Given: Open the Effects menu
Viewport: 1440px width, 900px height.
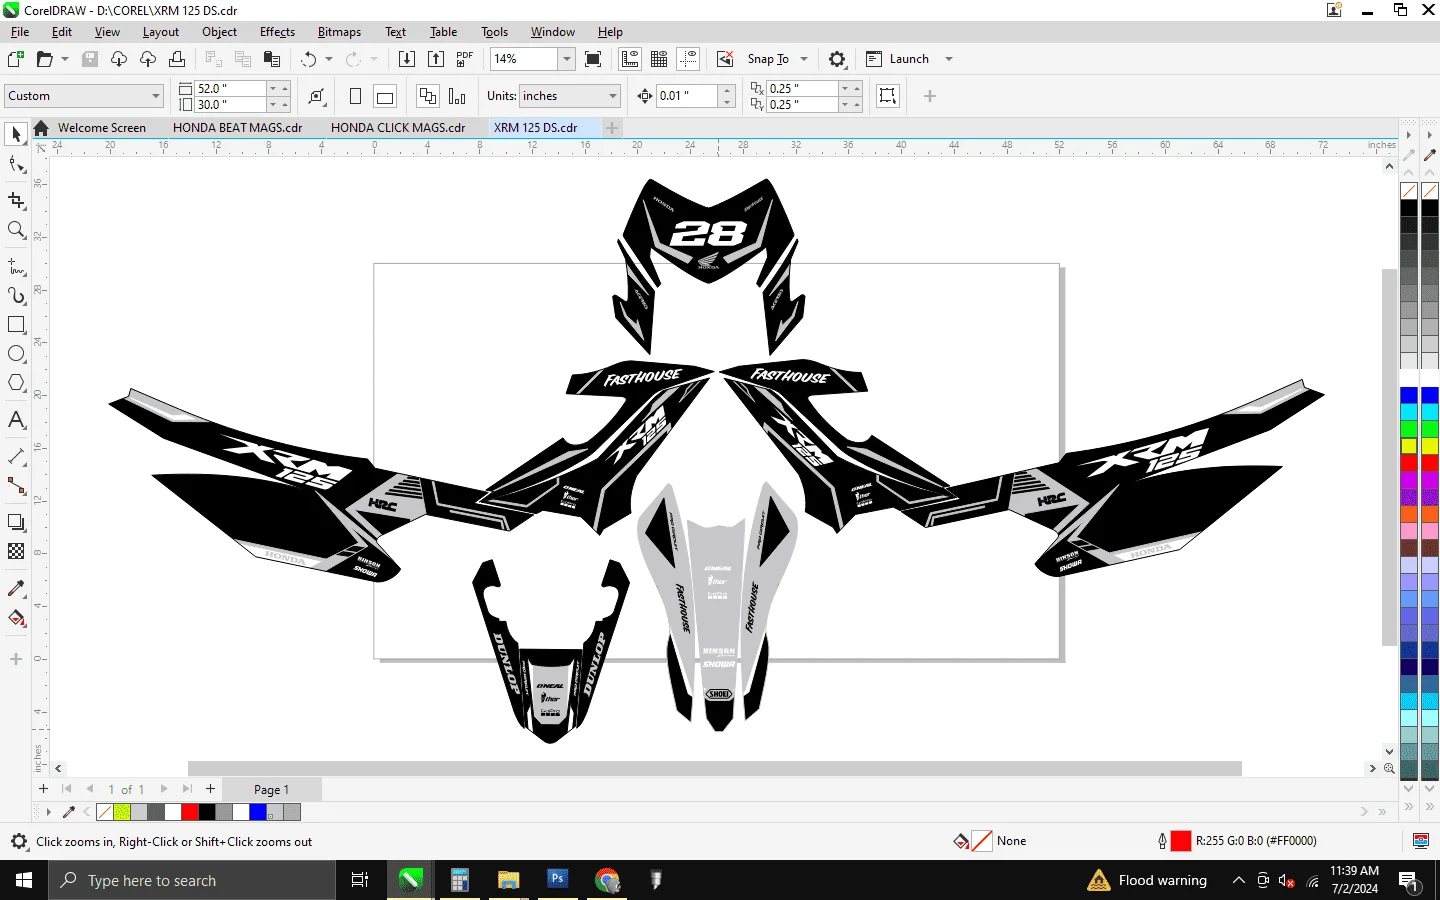Looking at the screenshot, I should coord(277,32).
